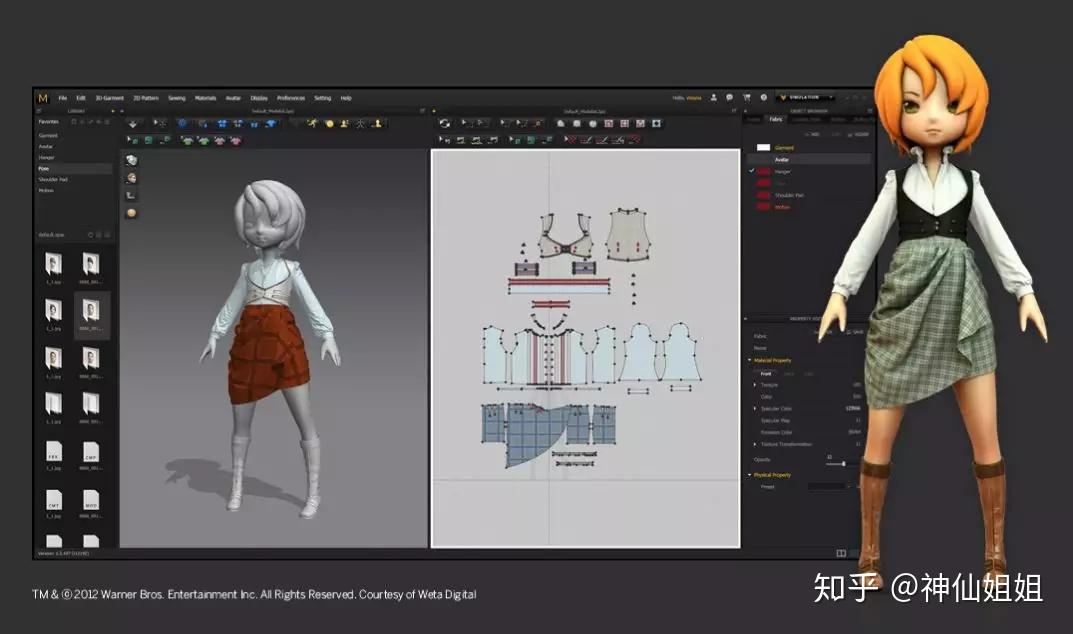1073x634 pixels.
Task: Switch to the Fabric tab in Object Browser
Action: [775, 119]
